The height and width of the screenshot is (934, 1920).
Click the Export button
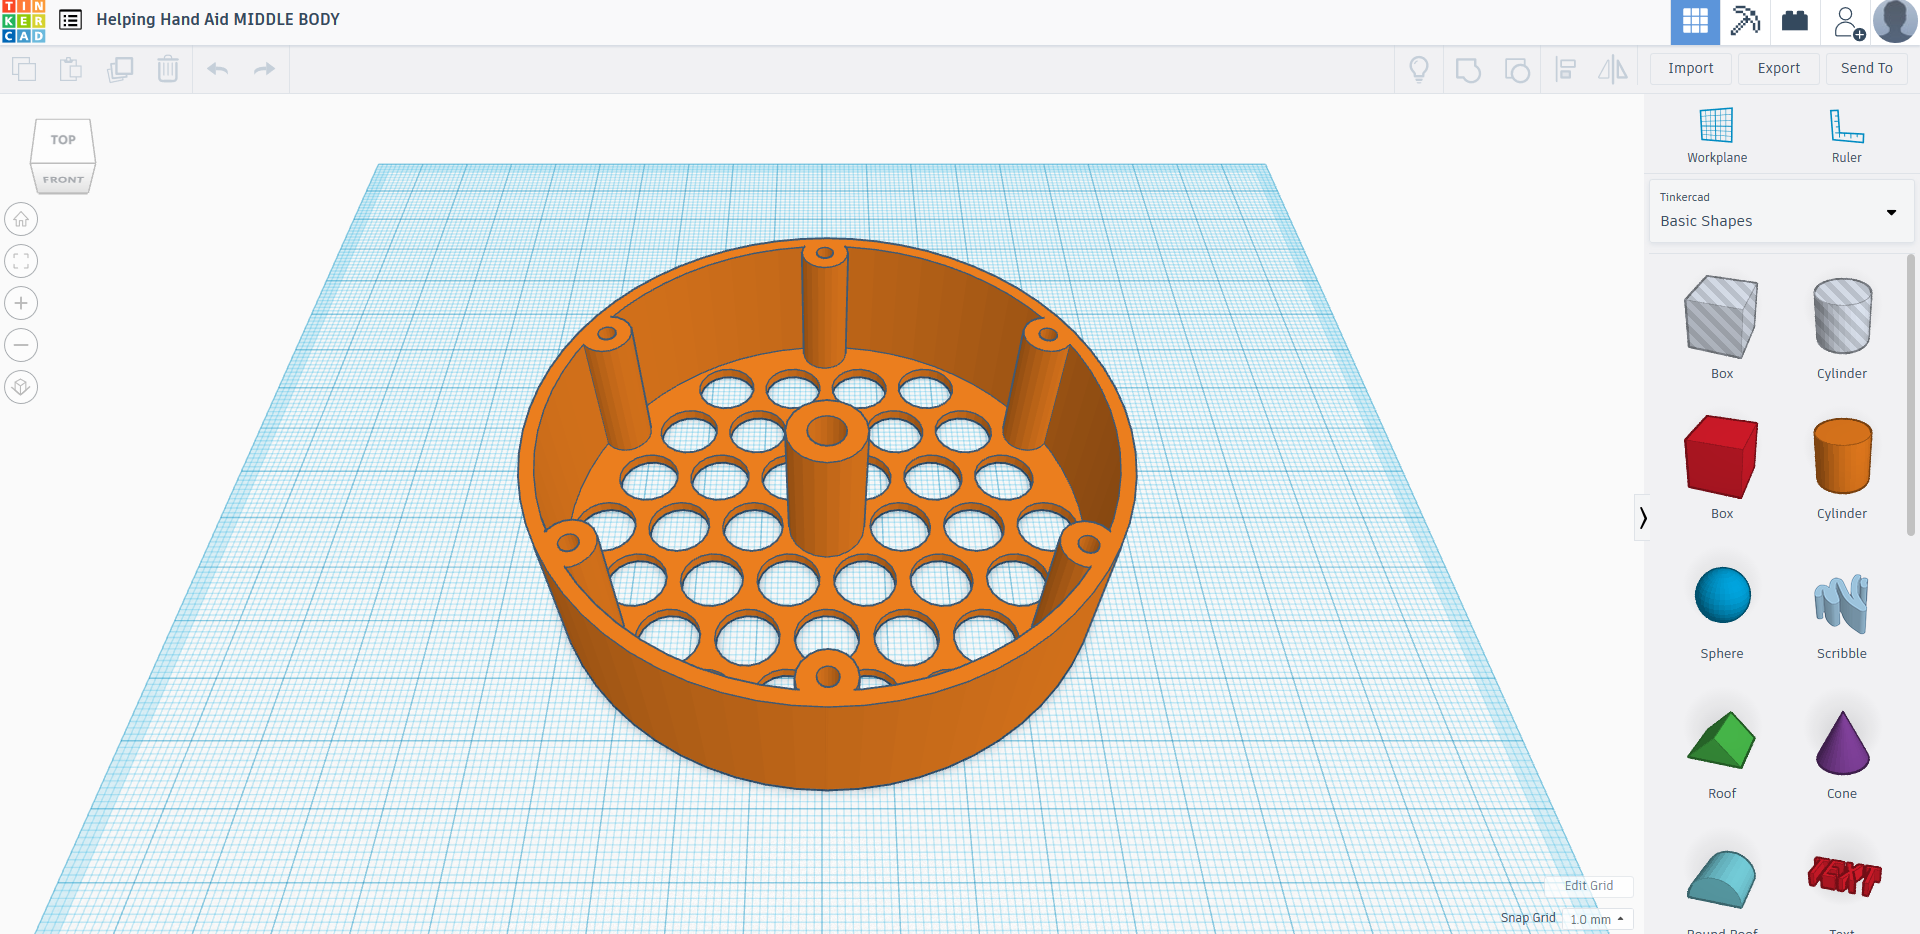tap(1779, 68)
